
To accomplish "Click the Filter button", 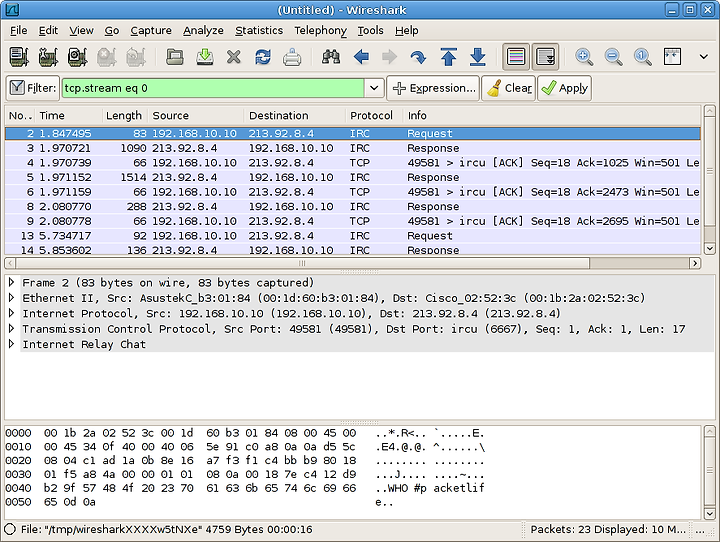I will [33, 88].
